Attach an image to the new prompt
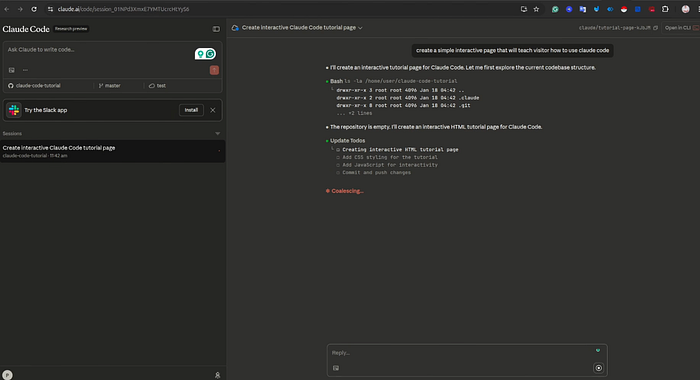 click(x=12, y=70)
